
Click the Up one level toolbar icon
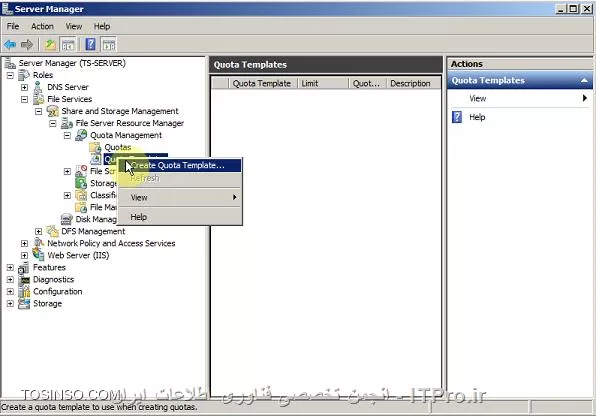[50, 45]
